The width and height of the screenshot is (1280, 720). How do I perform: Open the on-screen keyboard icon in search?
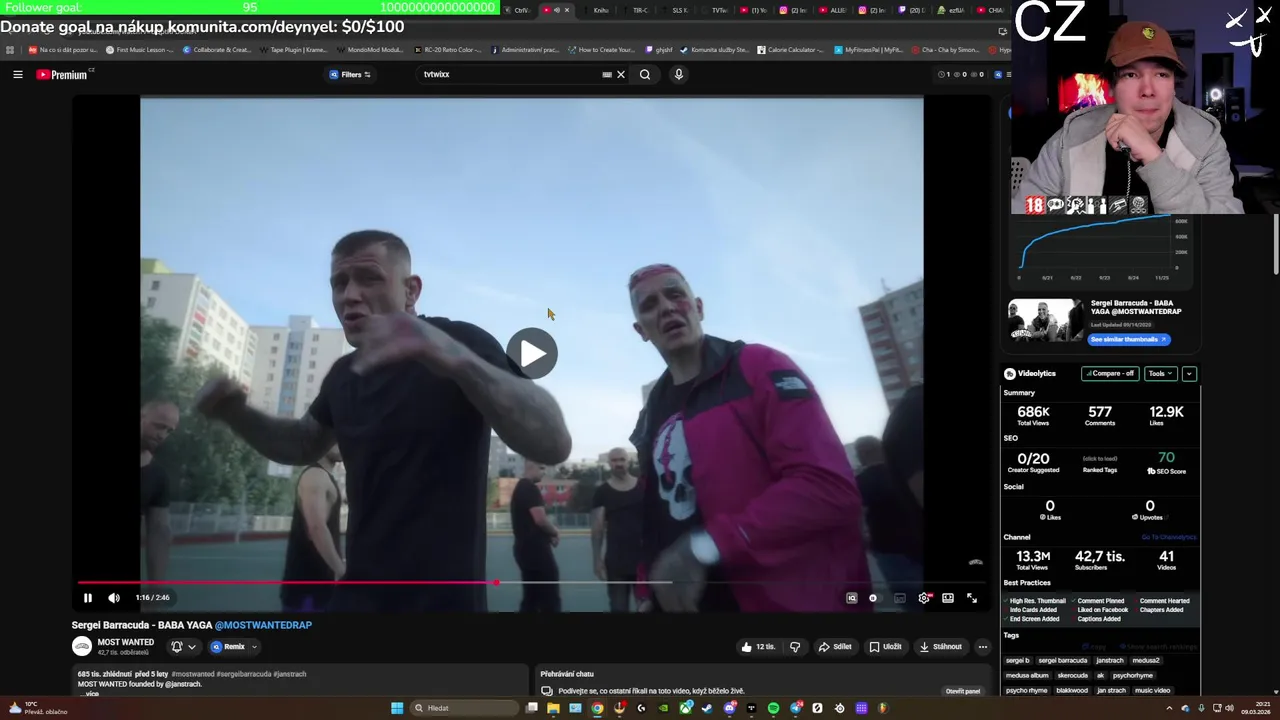click(607, 74)
